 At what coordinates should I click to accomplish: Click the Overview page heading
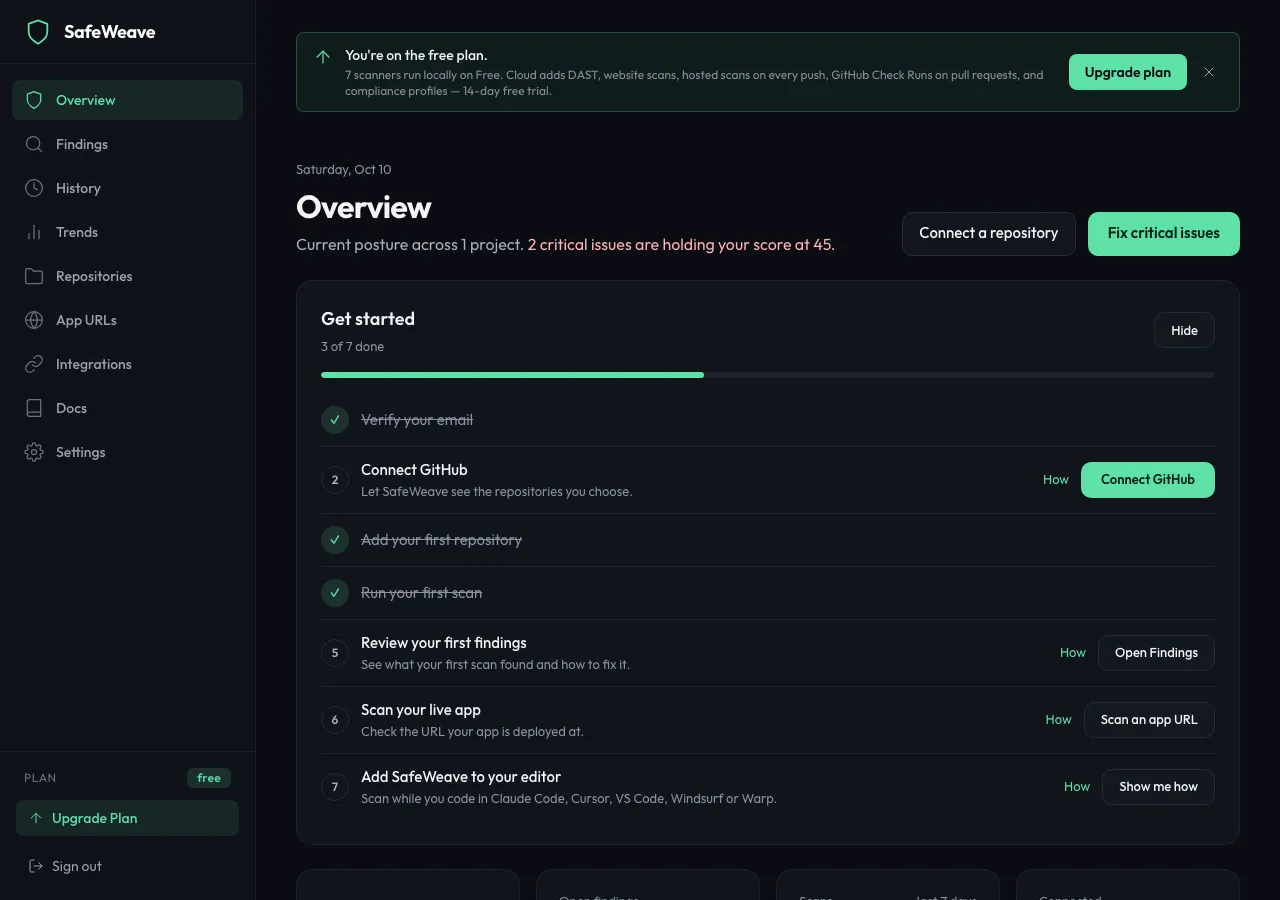(x=364, y=207)
